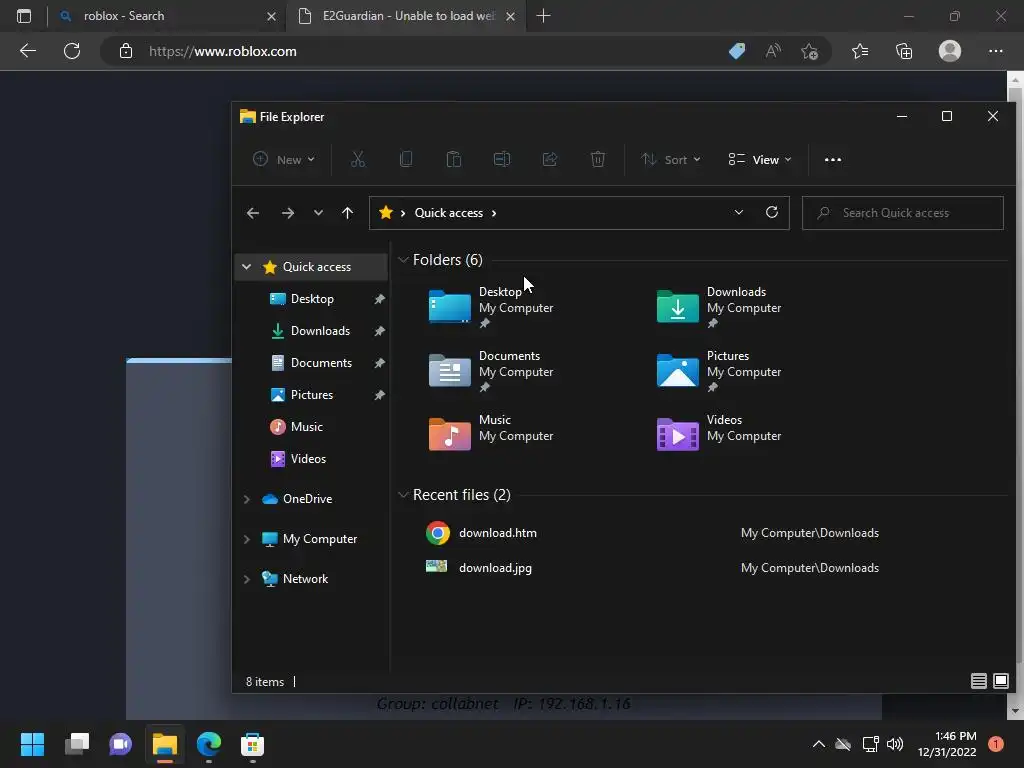Show hidden tray icons chevron
Screen dimensions: 1024x768
tap(818, 744)
